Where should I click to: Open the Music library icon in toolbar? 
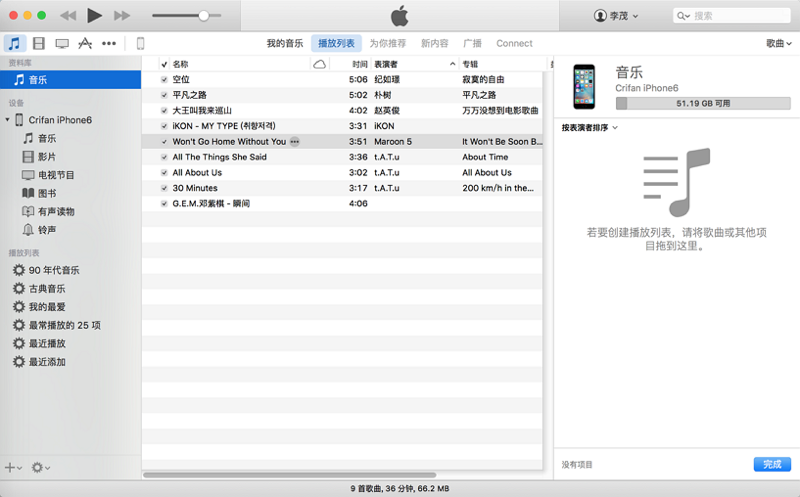coord(15,43)
